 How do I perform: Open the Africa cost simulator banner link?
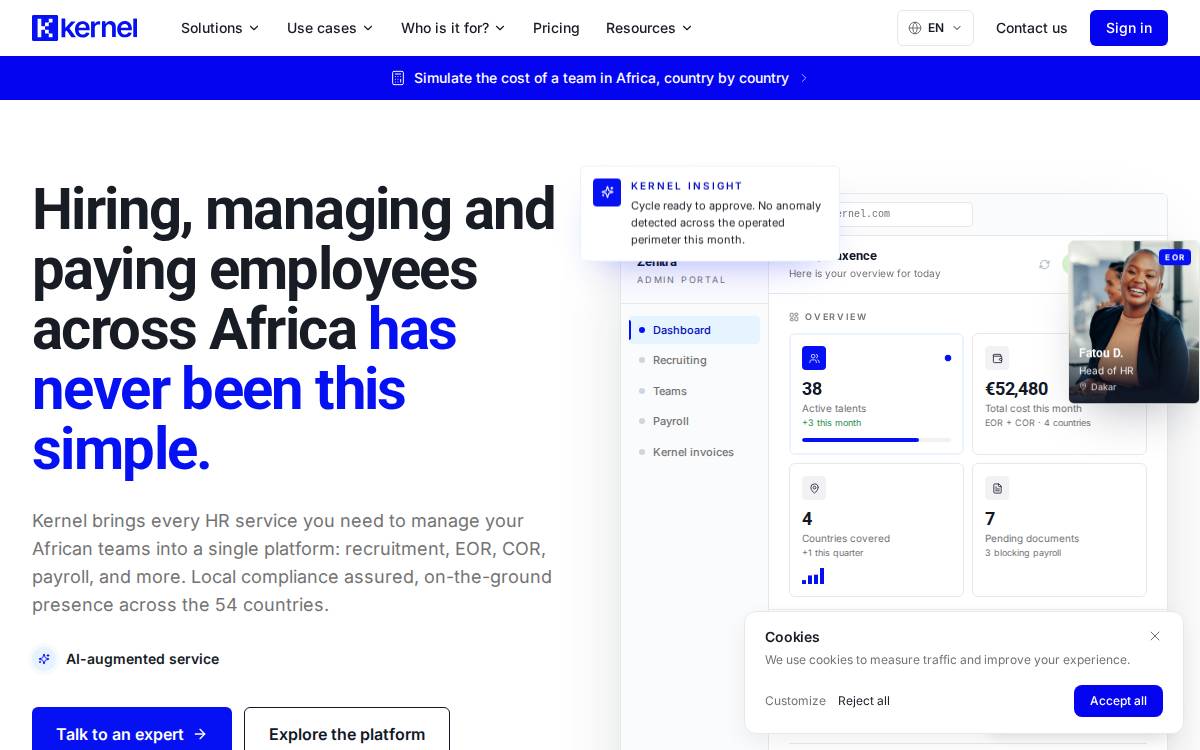point(600,78)
